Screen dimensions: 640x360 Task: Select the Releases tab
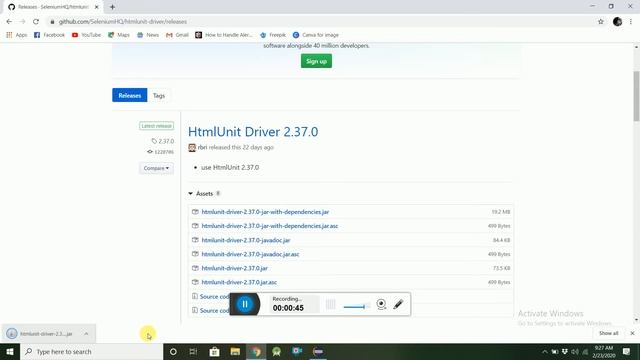tap(130, 96)
